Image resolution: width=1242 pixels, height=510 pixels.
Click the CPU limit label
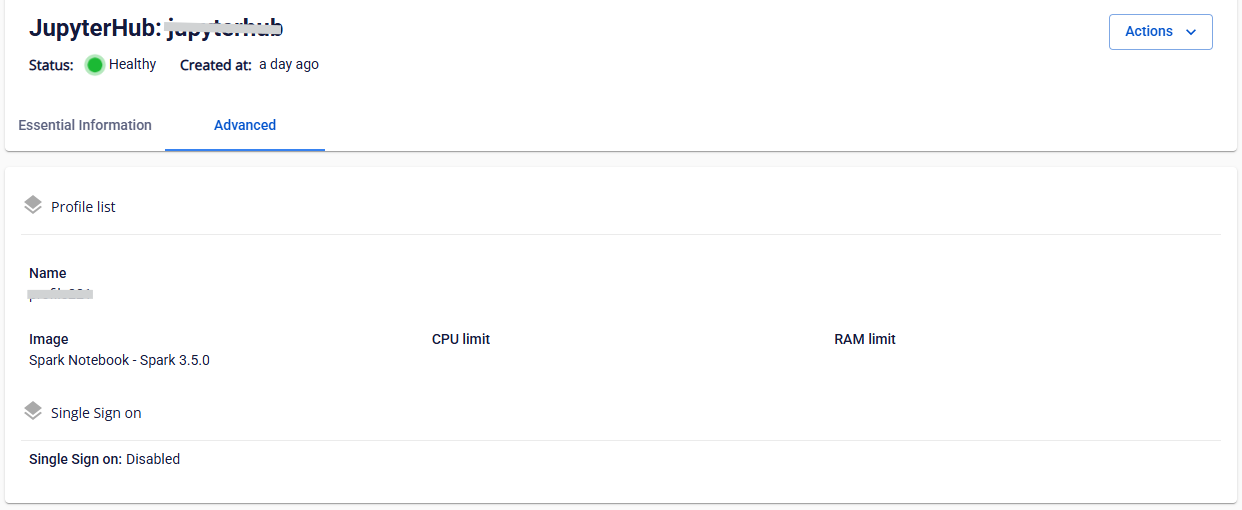click(461, 339)
